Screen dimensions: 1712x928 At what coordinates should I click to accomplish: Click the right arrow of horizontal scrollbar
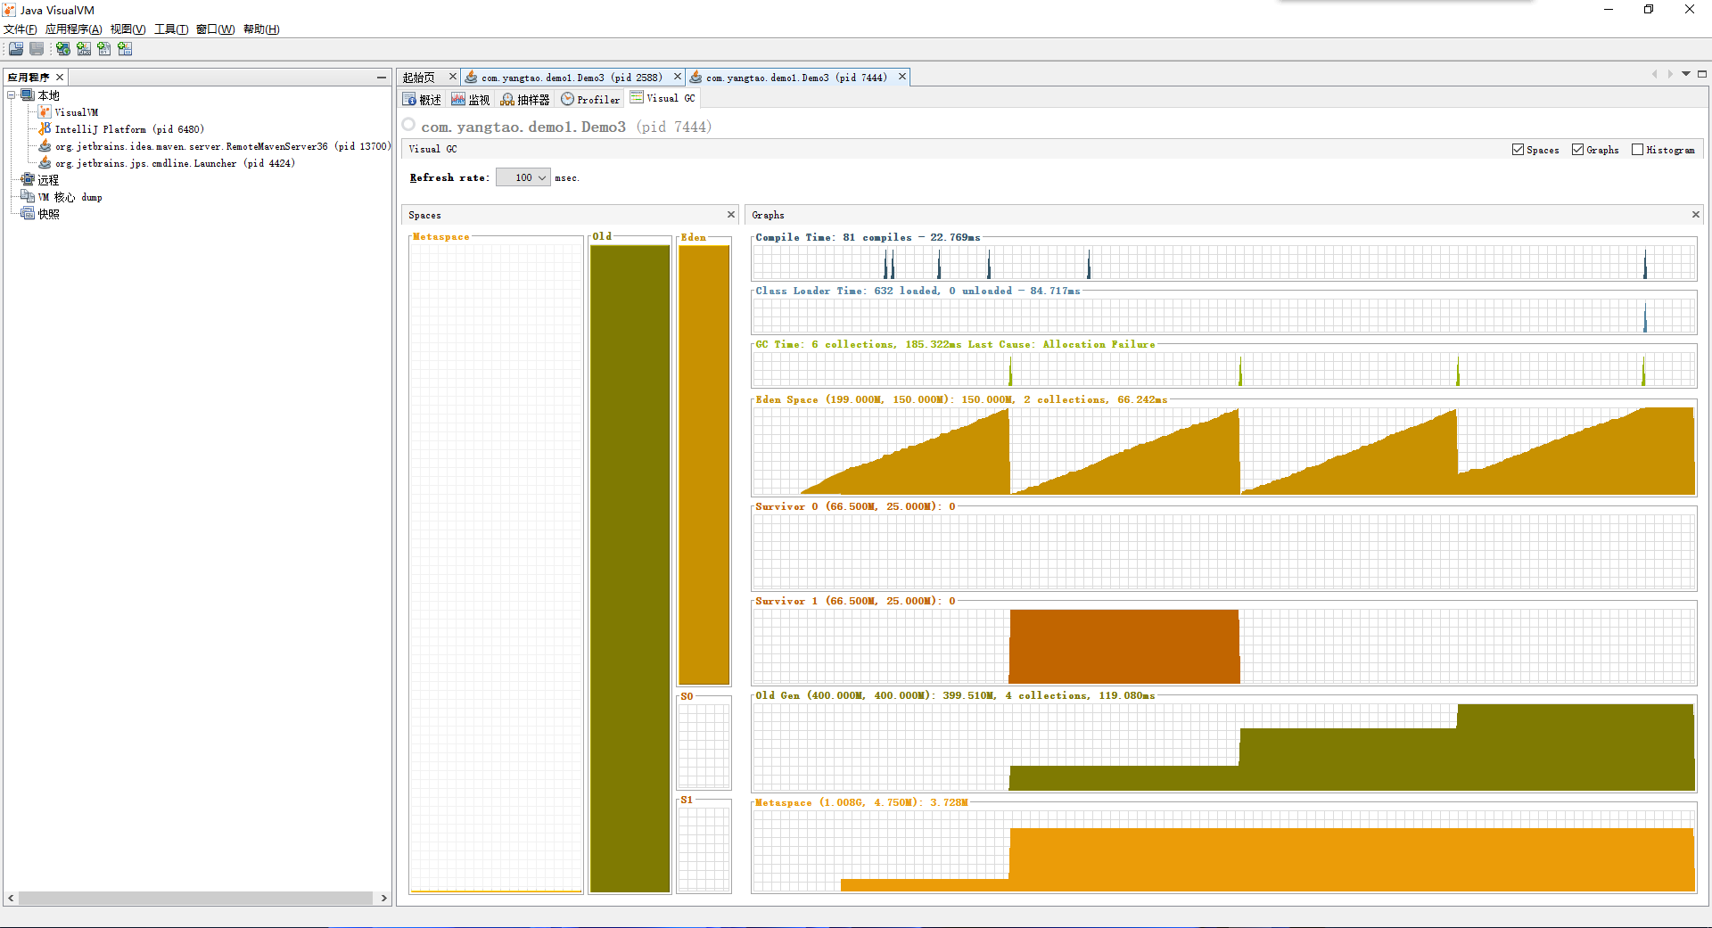(383, 898)
